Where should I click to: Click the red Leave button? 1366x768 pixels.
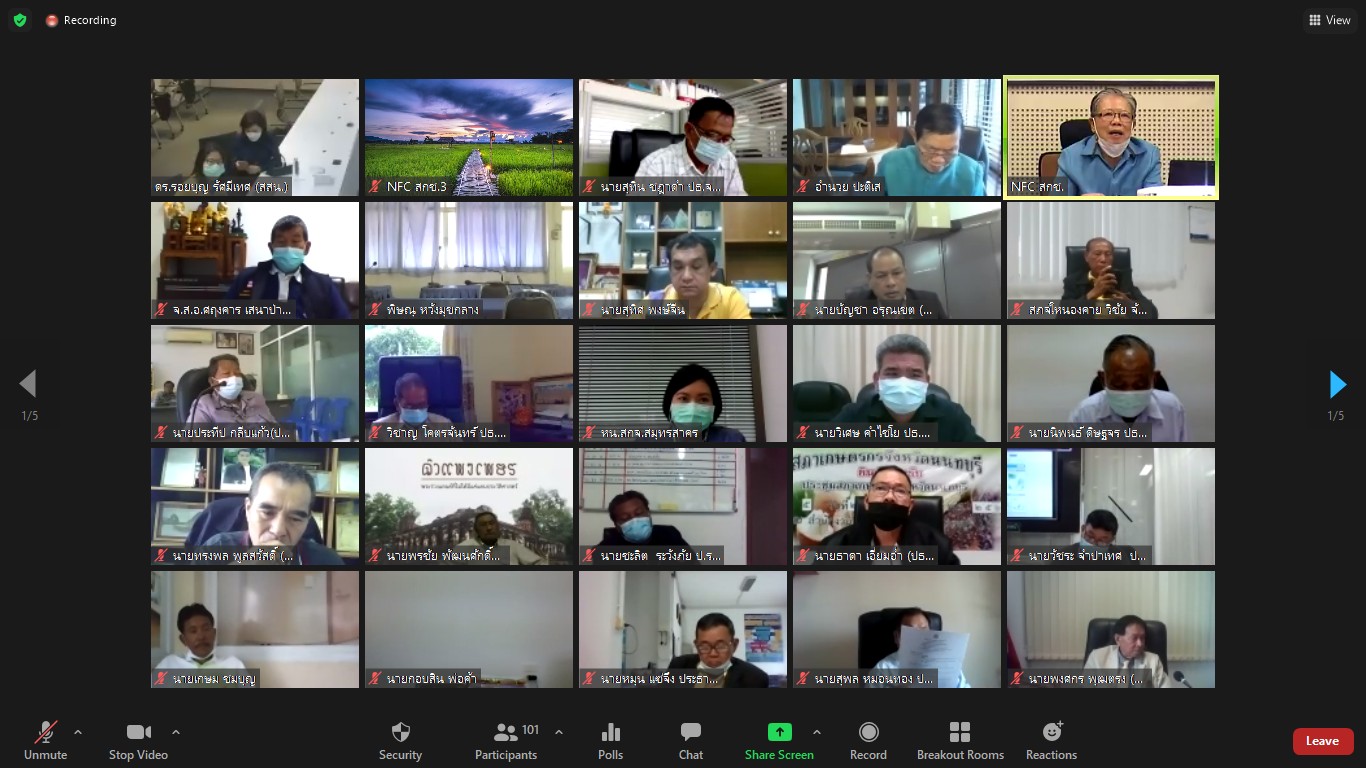coord(1323,741)
